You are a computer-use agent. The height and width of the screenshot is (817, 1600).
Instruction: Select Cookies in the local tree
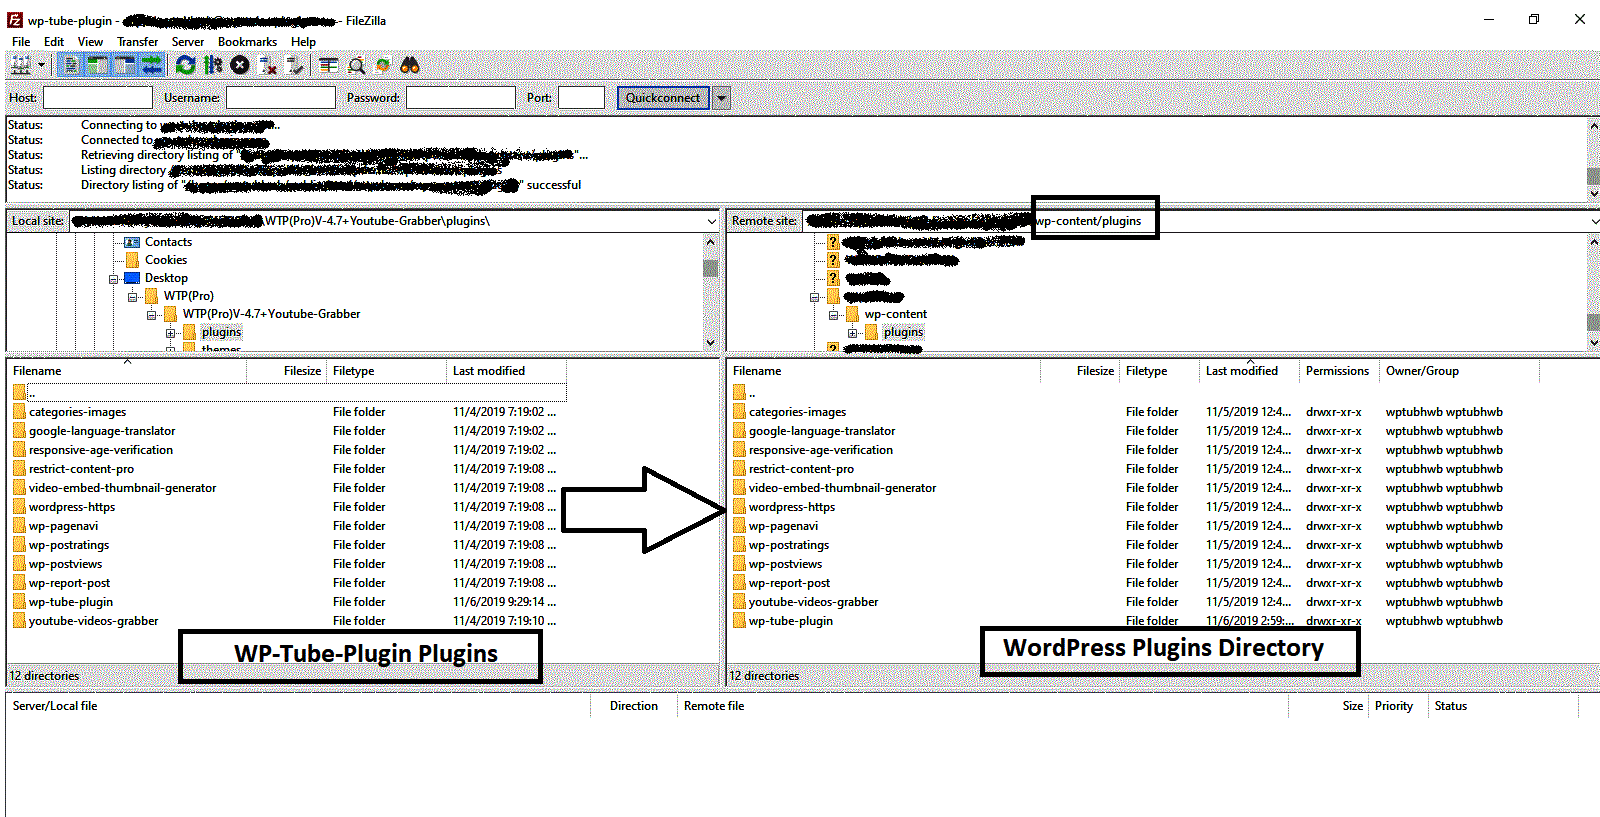tap(166, 260)
